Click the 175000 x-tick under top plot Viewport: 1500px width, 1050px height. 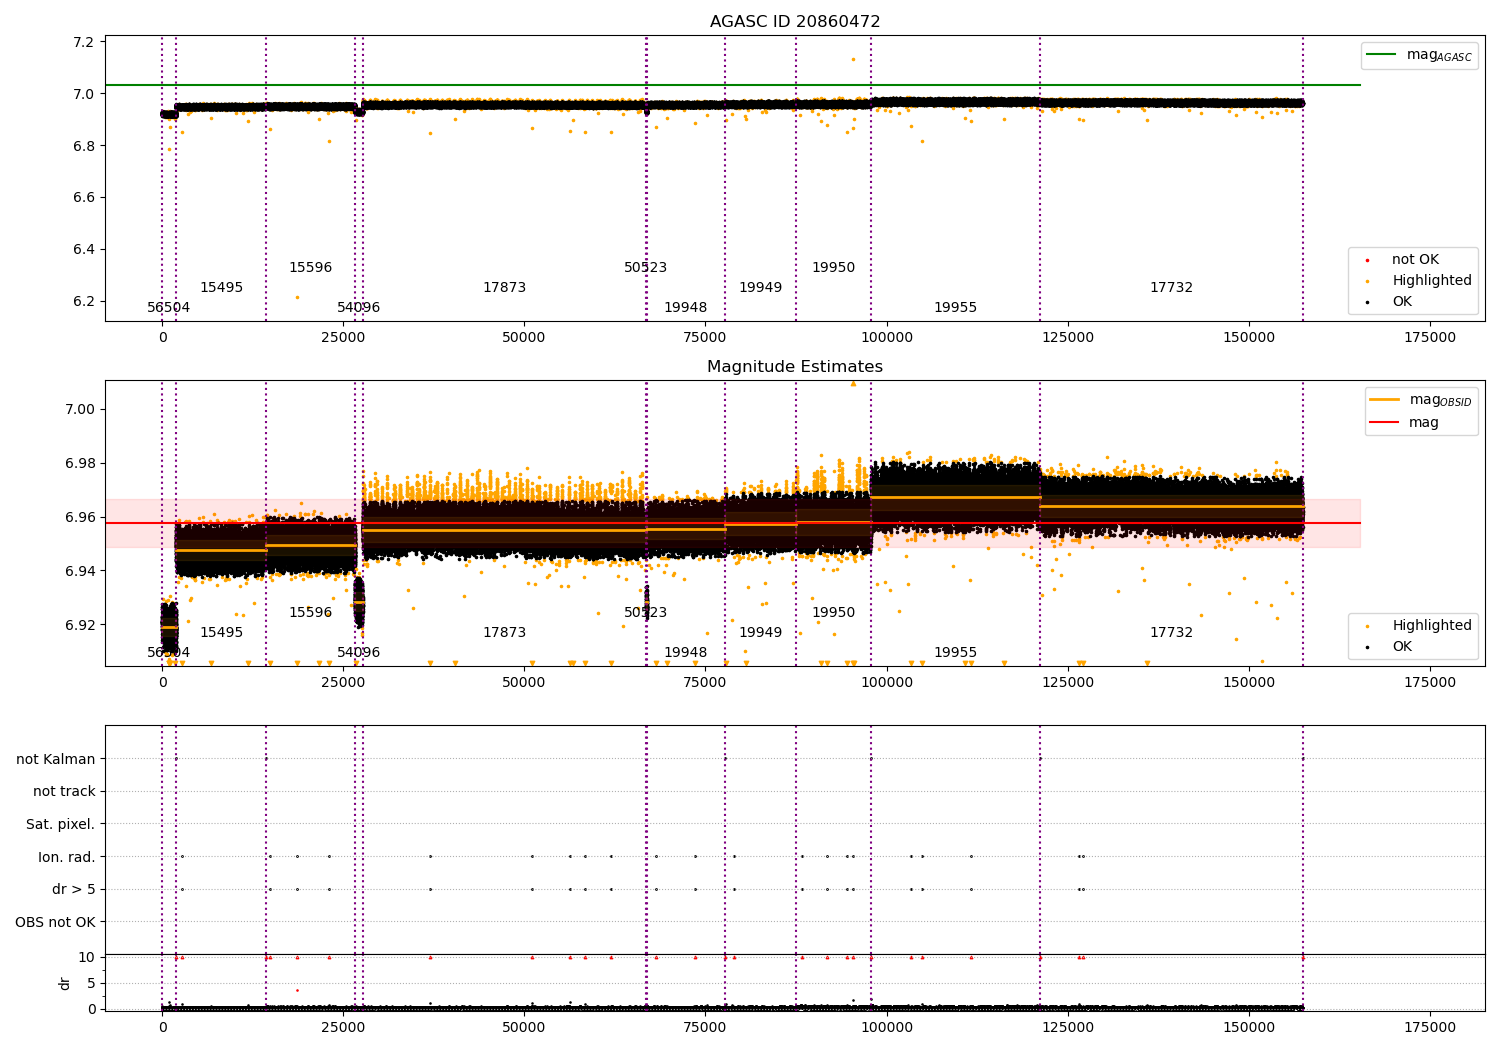1430,338
